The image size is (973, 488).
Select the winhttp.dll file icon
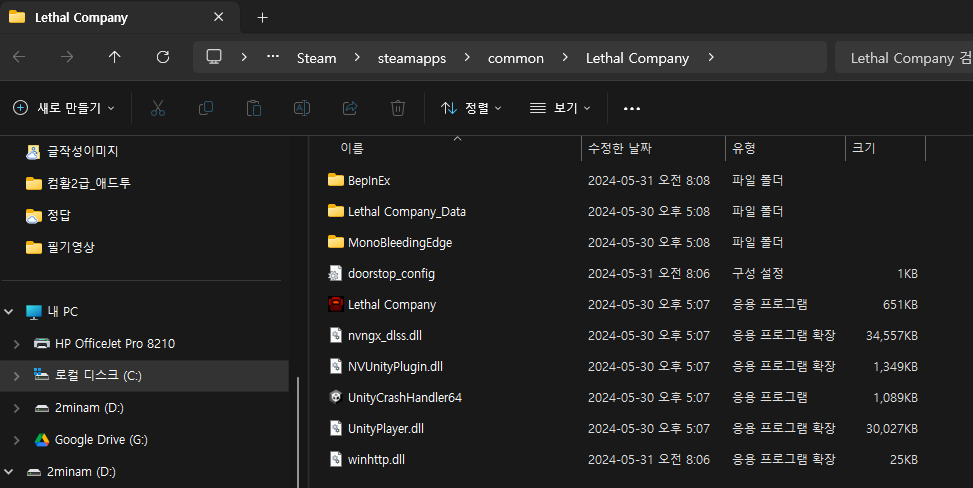point(336,459)
